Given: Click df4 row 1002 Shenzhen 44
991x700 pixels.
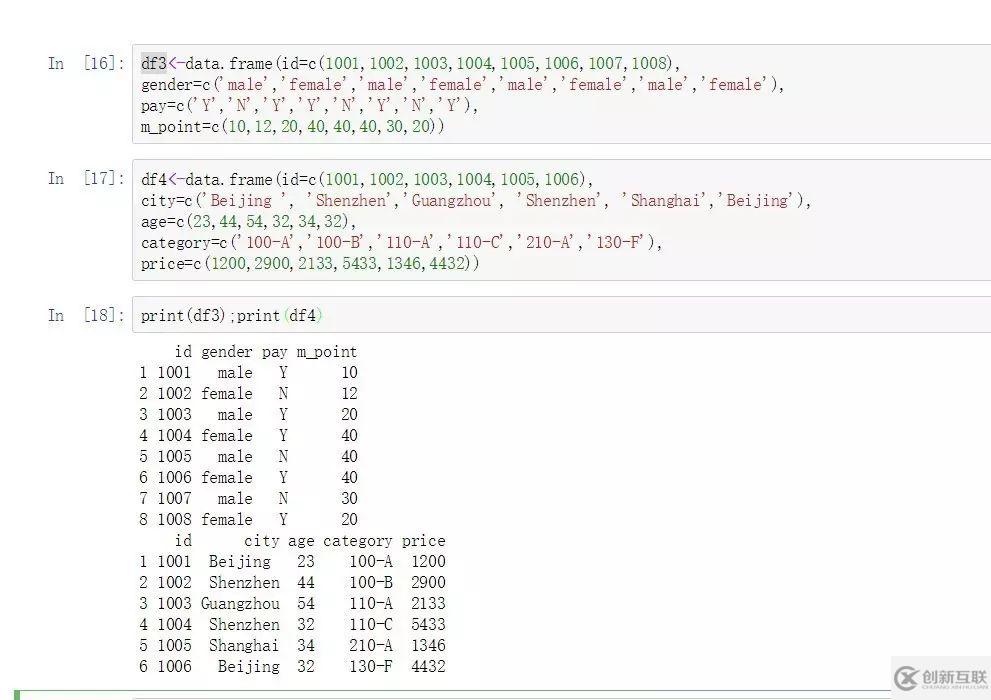Looking at the screenshot, I should pos(293,582).
